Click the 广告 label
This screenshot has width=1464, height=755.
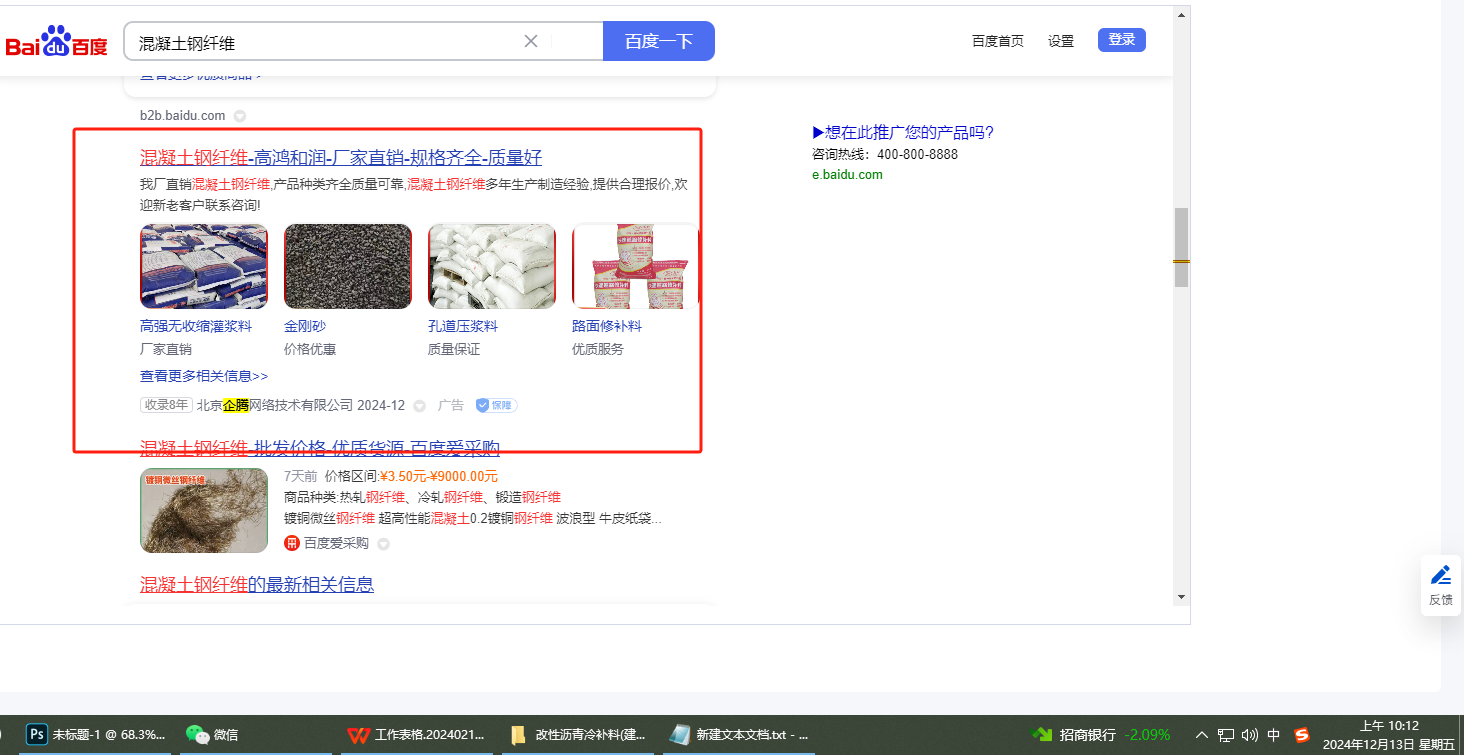451,405
